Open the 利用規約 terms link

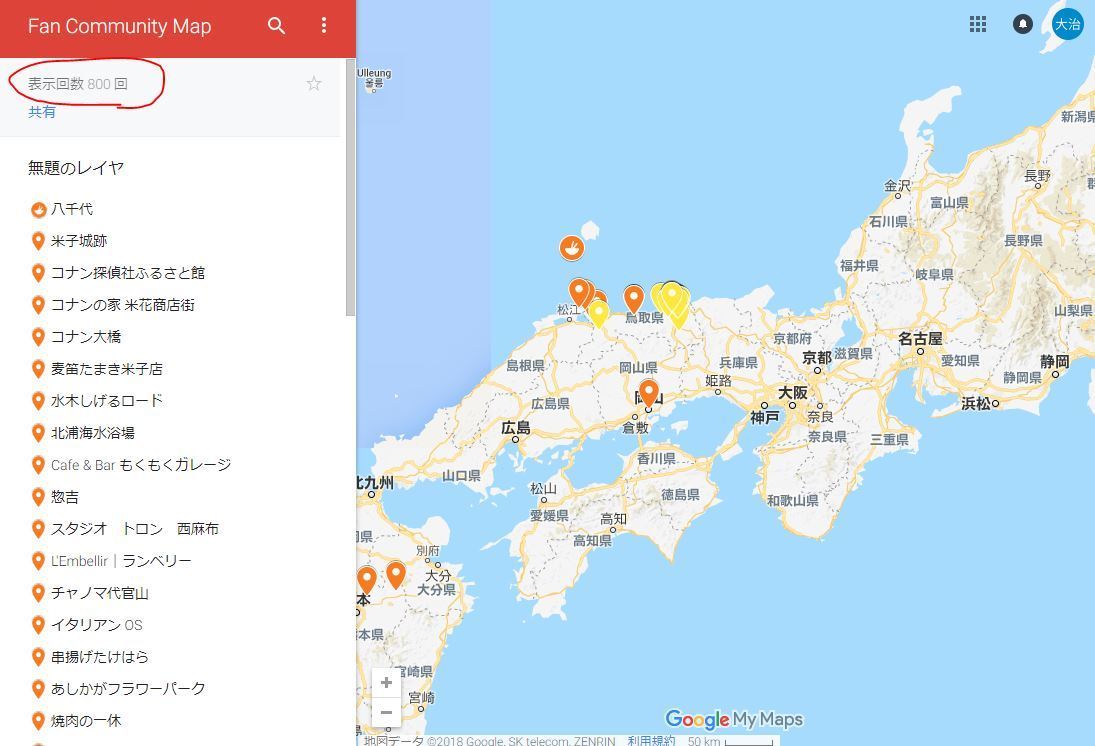pyautogui.click(x=651, y=740)
